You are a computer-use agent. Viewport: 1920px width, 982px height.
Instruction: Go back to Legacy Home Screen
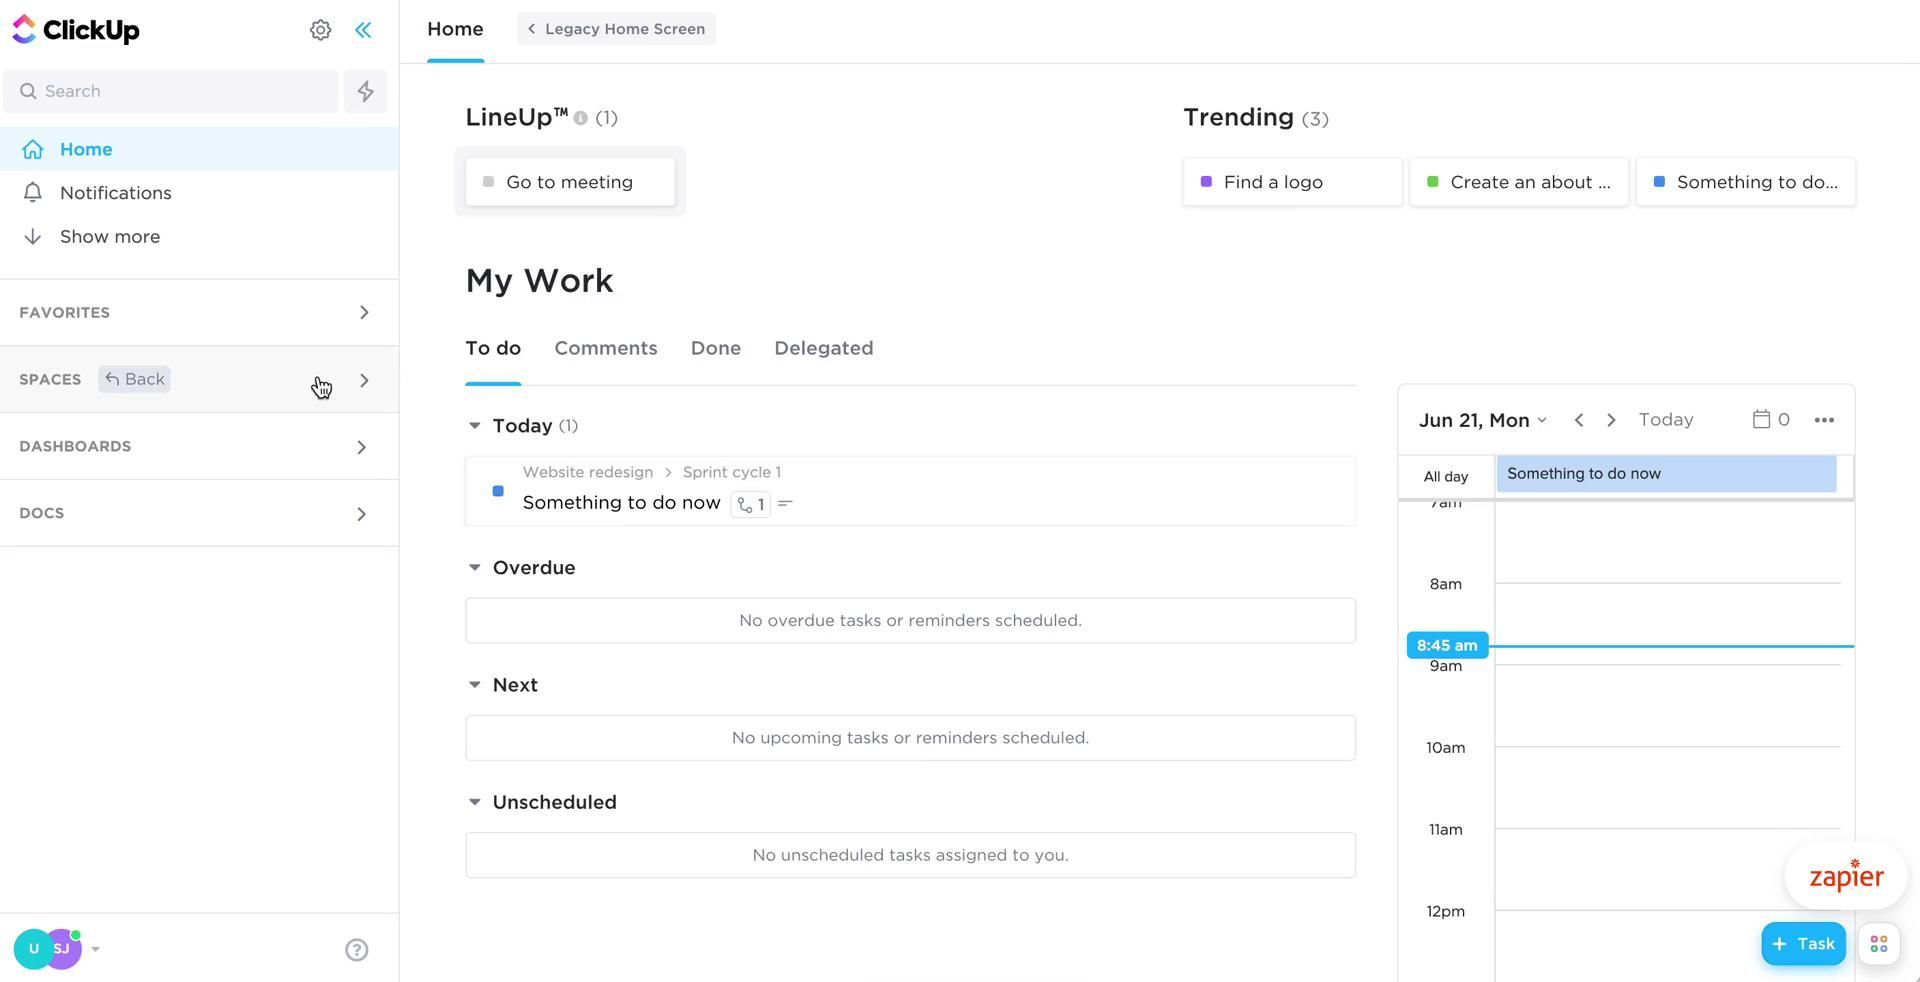click(616, 29)
